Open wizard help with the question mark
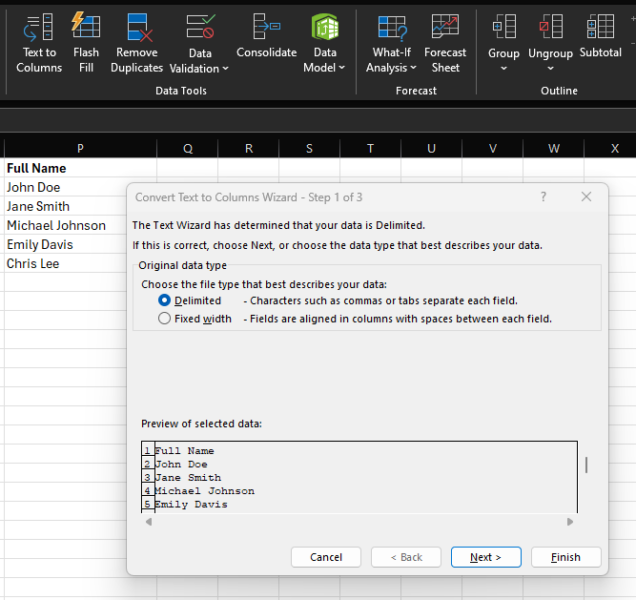The width and height of the screenshot is (636, 600). [543, 197]
